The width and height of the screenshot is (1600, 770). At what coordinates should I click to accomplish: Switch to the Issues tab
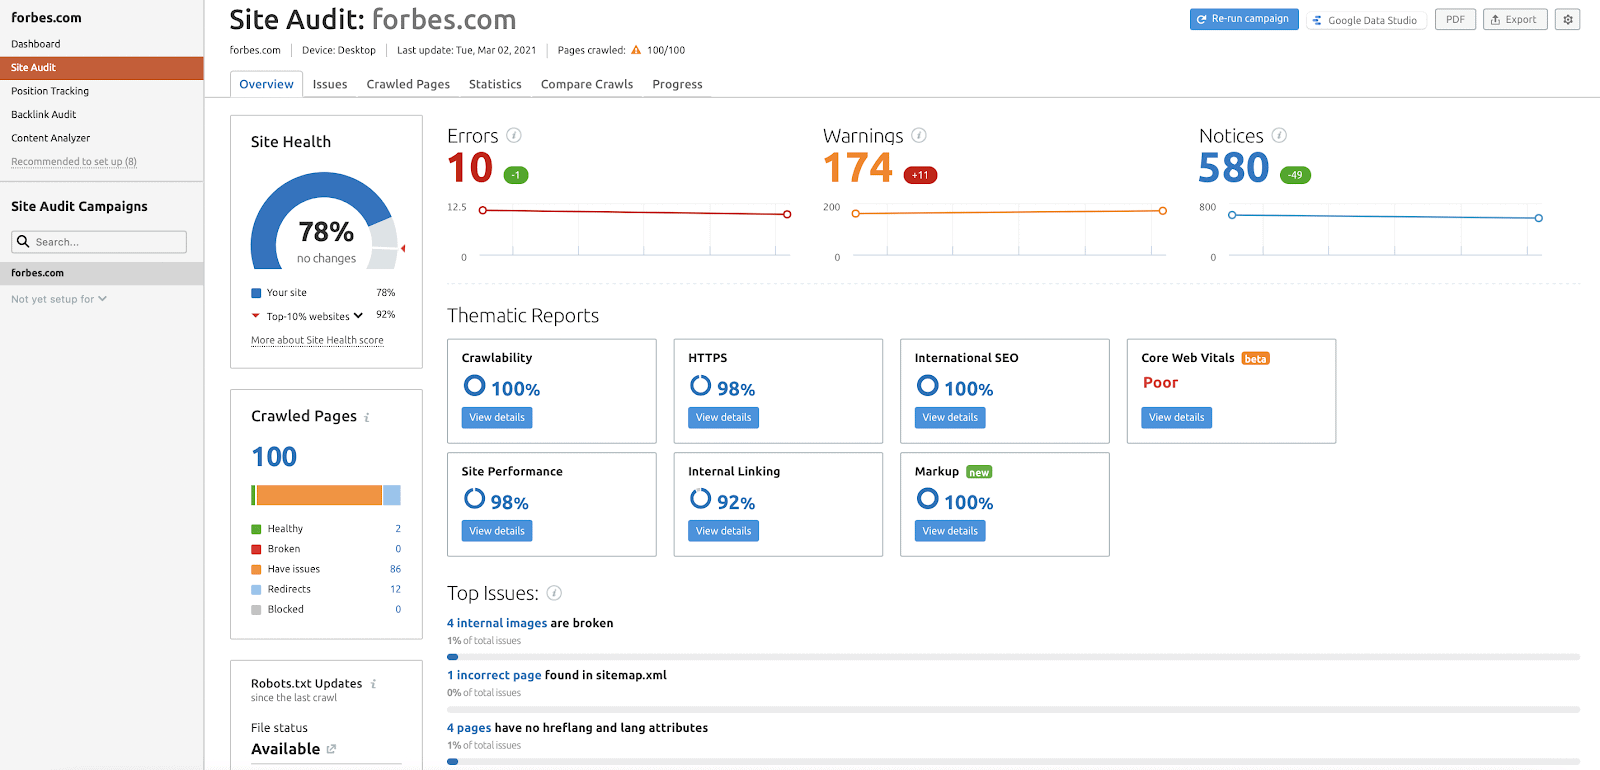coord(329,84)
